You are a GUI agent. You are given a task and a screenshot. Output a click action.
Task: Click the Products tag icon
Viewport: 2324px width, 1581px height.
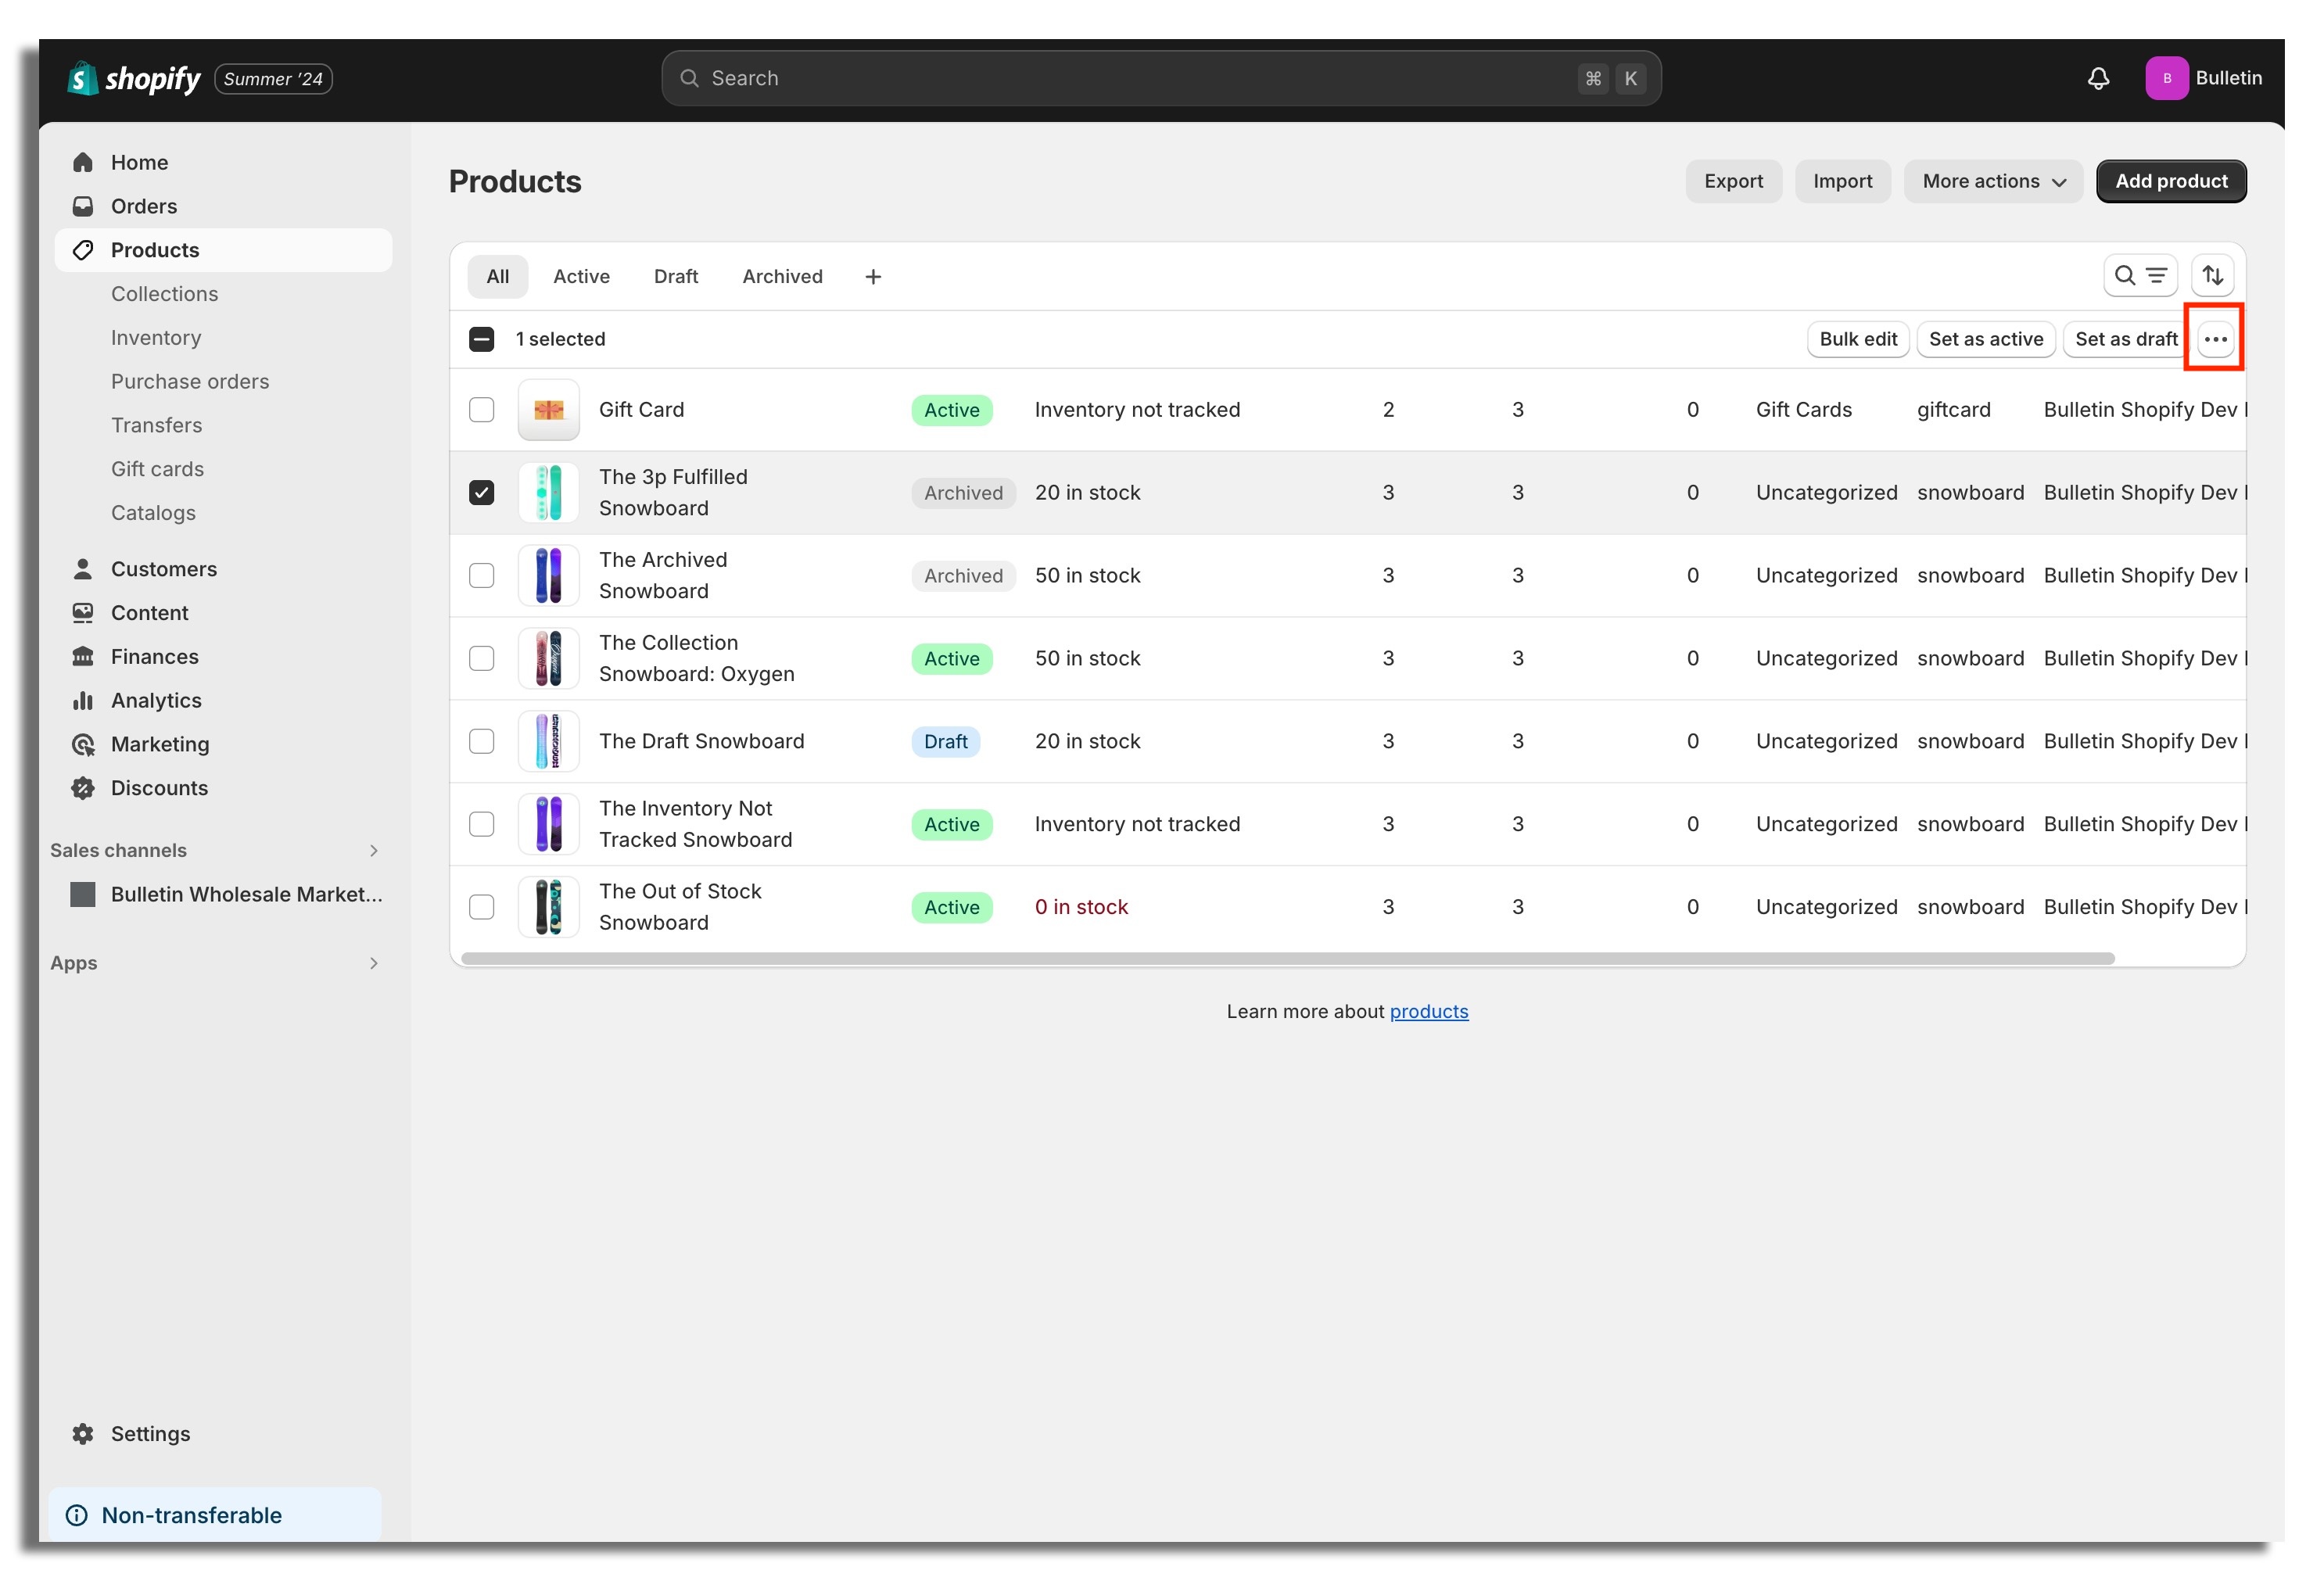(x=83, y=250)
